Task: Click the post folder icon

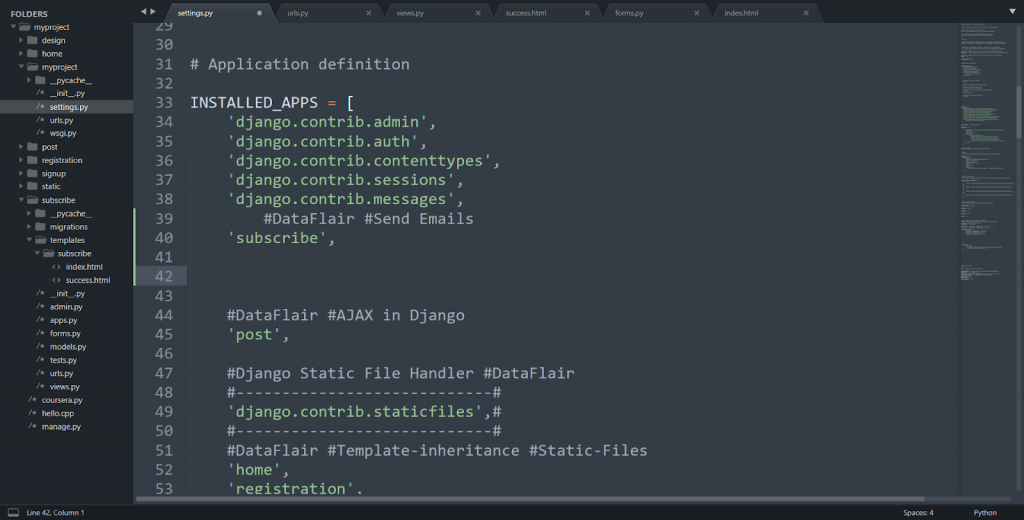Action: (x=32, y=147)
